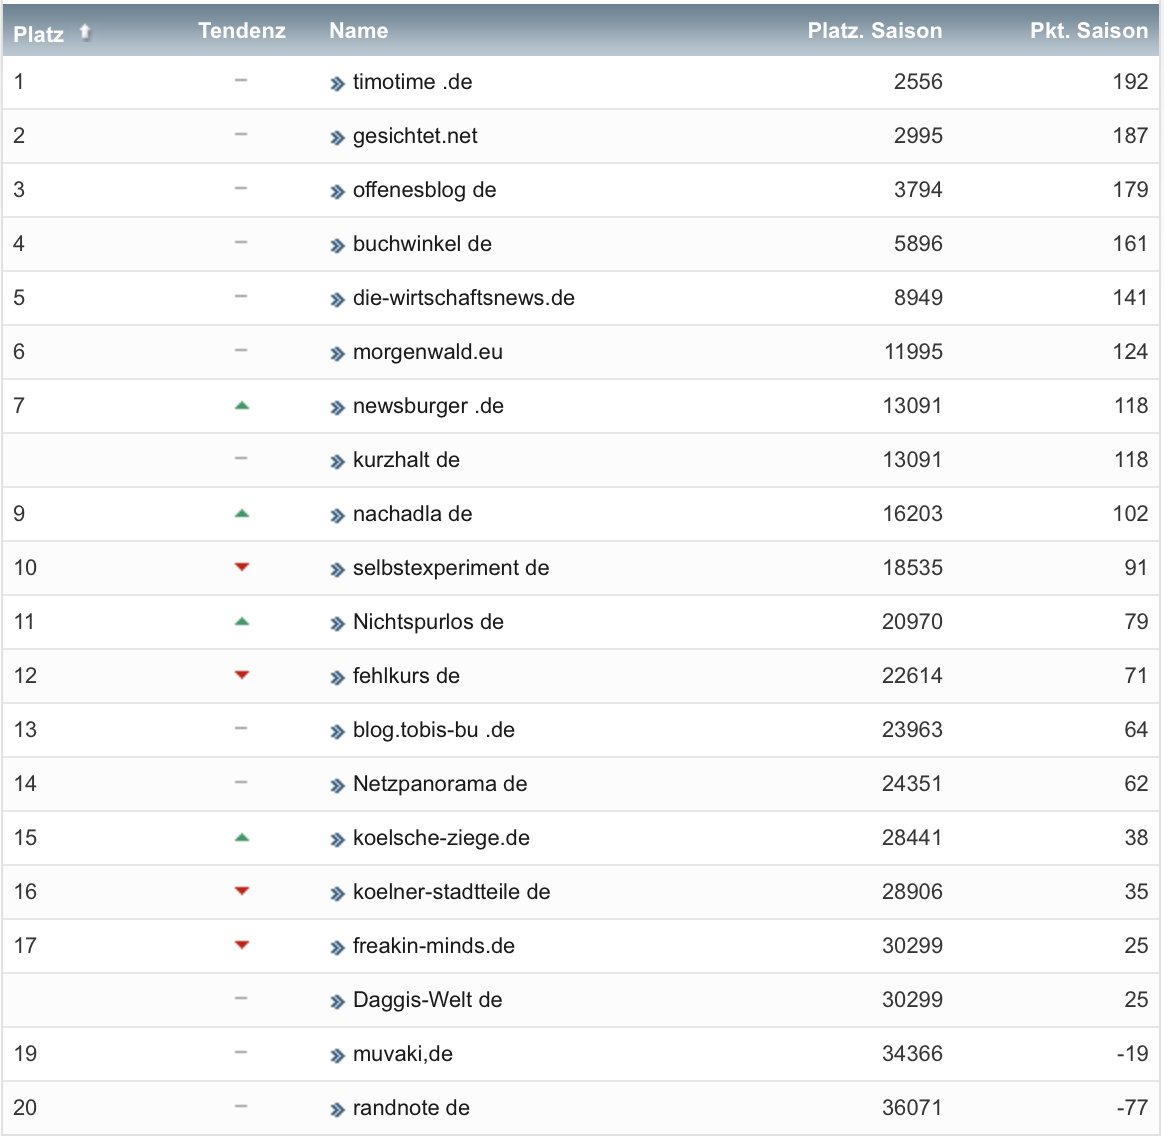Sort by Pkt. Saison column header
Screen dimensions: 1164x1140
pyautogui.click(x=1089, y=30)
